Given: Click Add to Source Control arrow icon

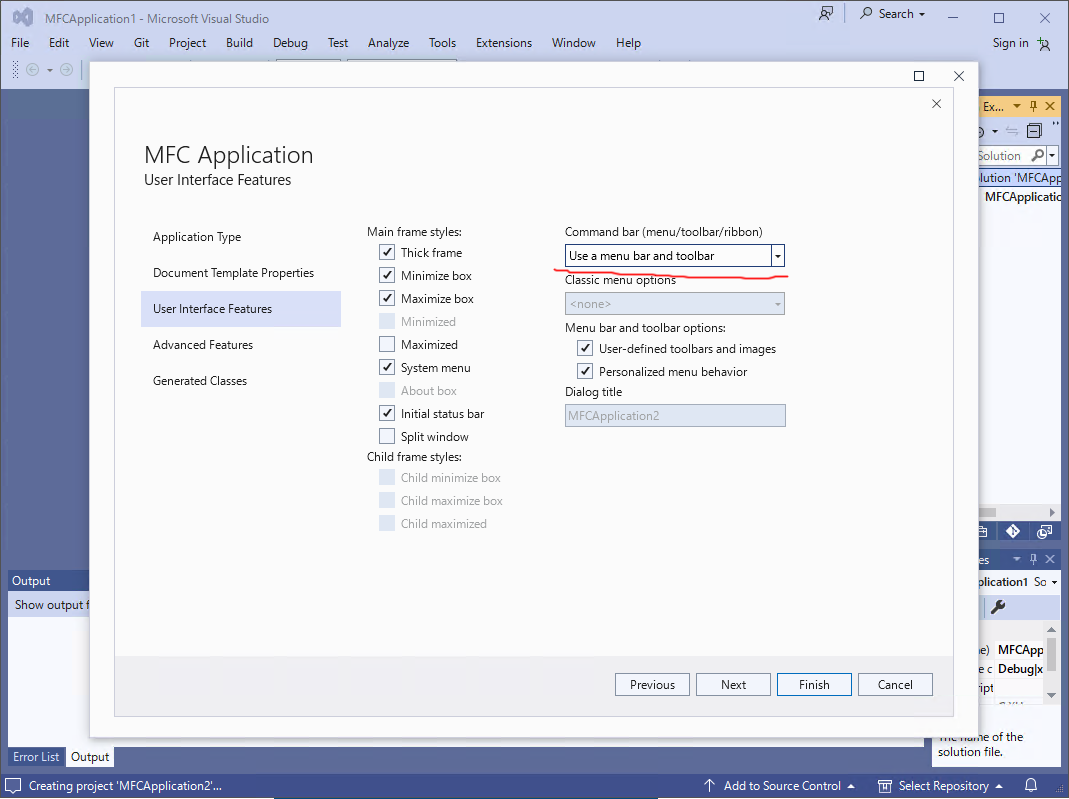Looking at the screenshot, I should [x=709, y=785].
